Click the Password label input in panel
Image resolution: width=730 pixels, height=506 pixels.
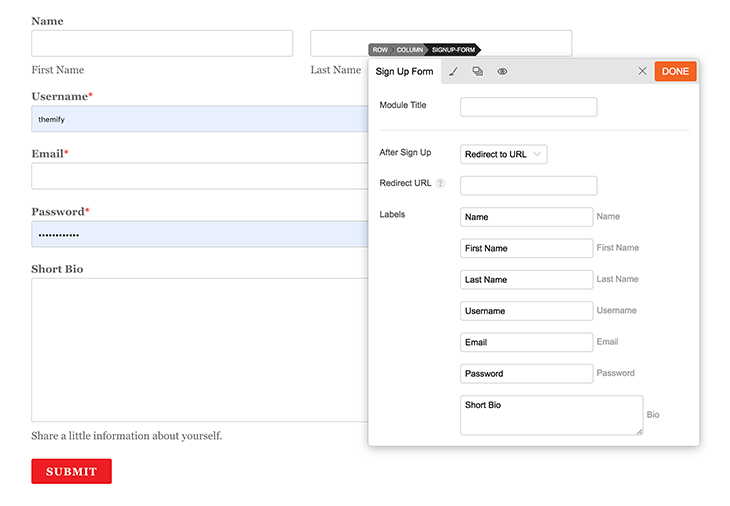coord(527,373)
